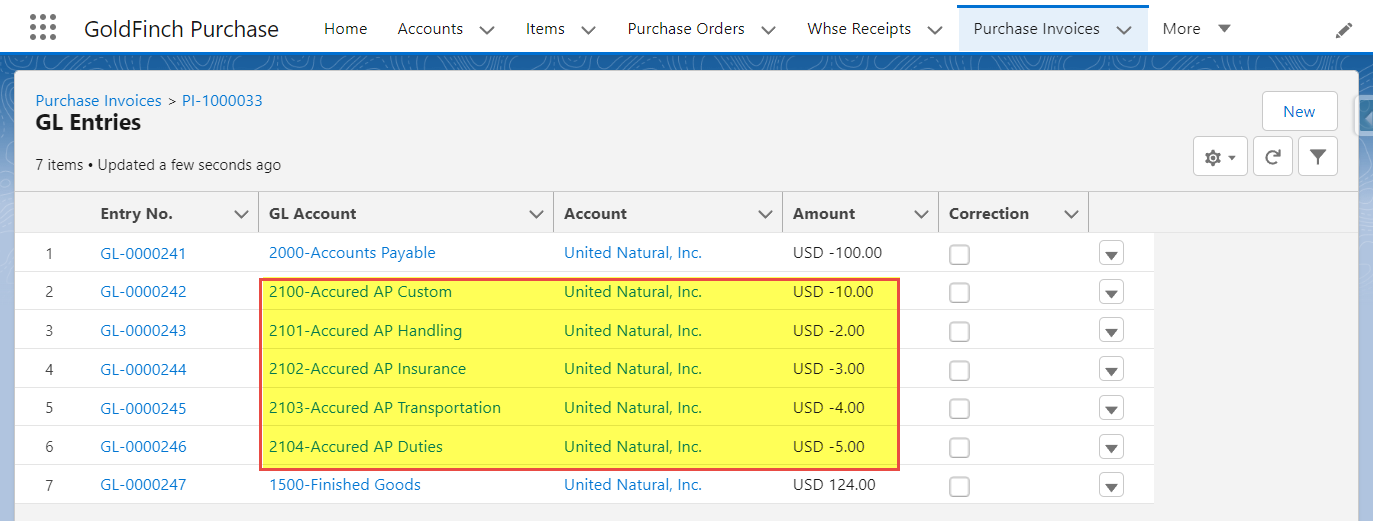This screenshot has height=521, width=1373.
Task: Toggle Correction checkbox for GL-0000245
Action: (959, 409)
